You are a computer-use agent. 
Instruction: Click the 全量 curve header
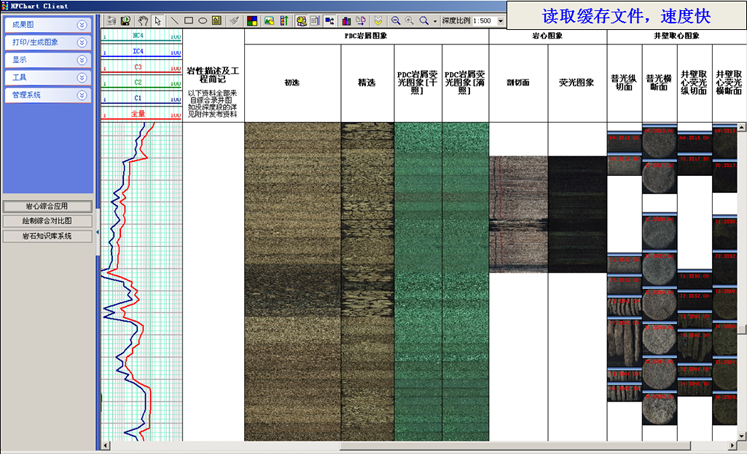pyautogui.click(x=139, y=114)
